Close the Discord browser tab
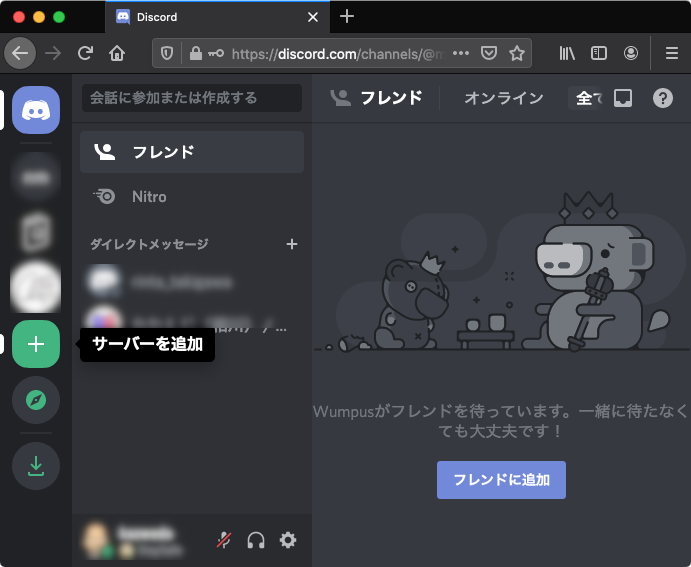This screenshot has height=567, width=691. 313,17
